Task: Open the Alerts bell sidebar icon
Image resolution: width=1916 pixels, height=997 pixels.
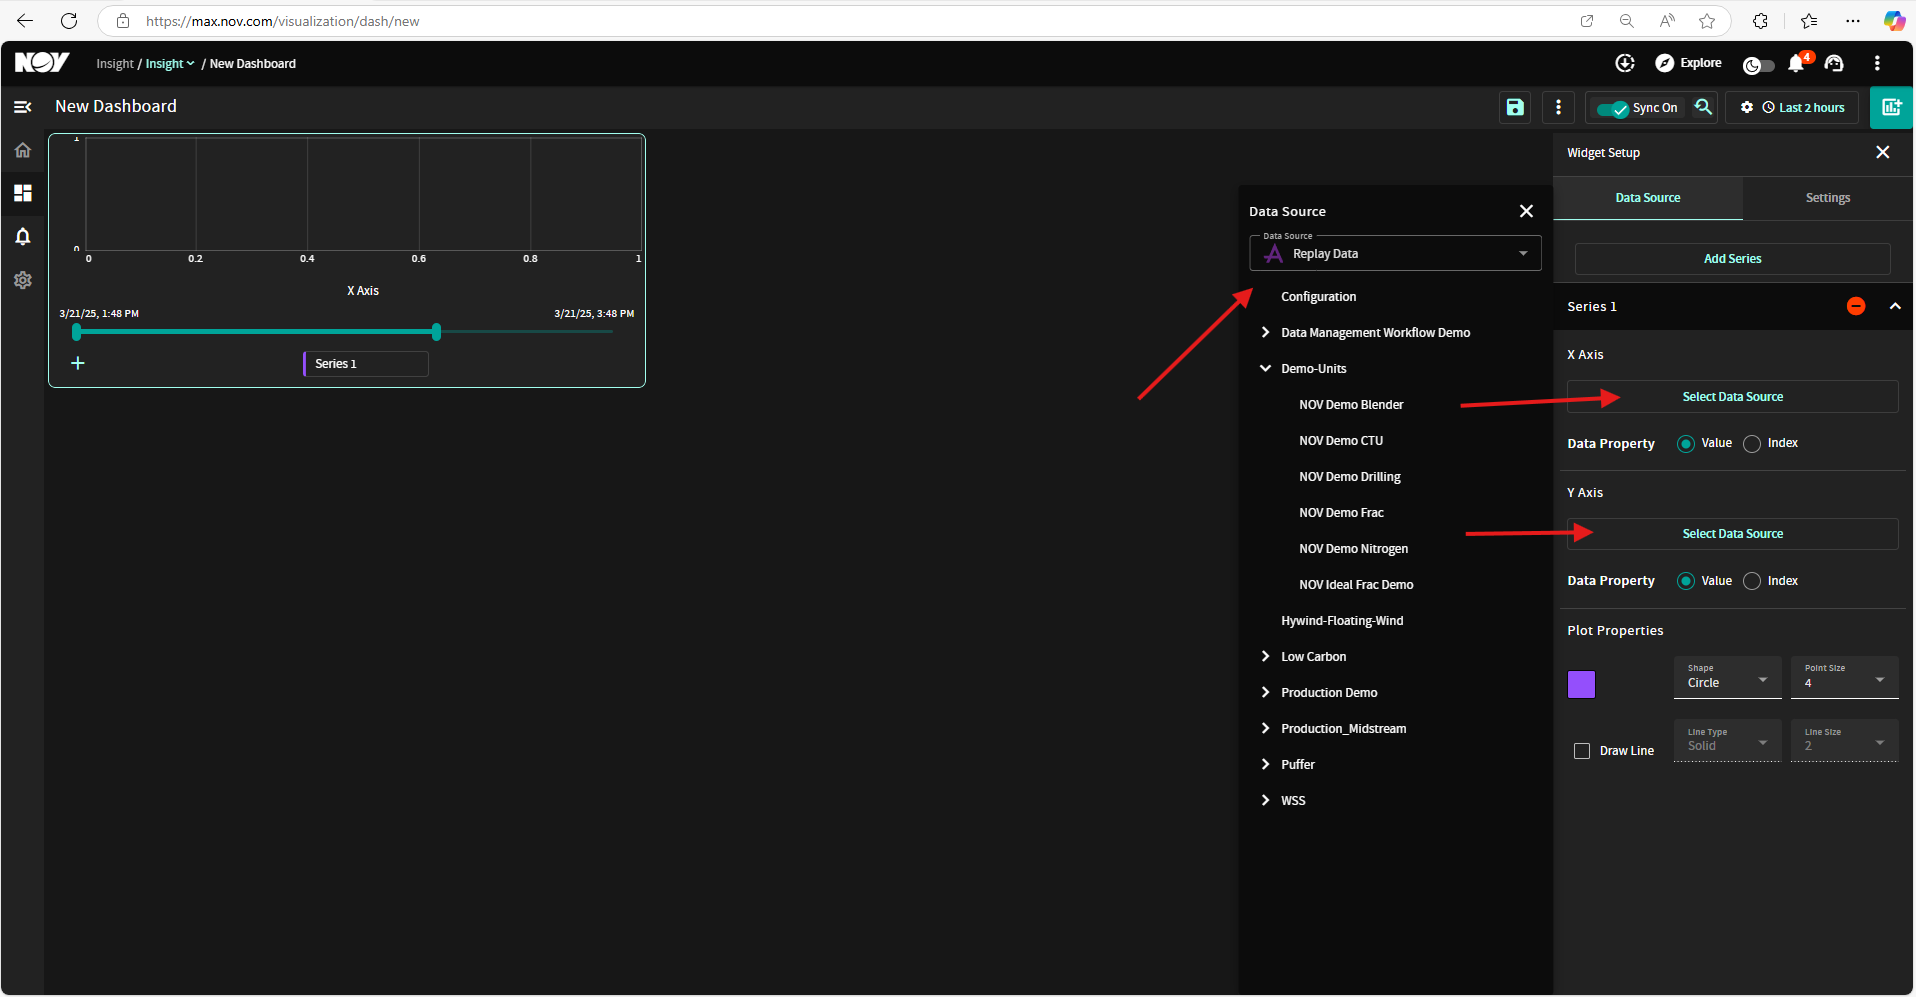Action: [23, 237]
